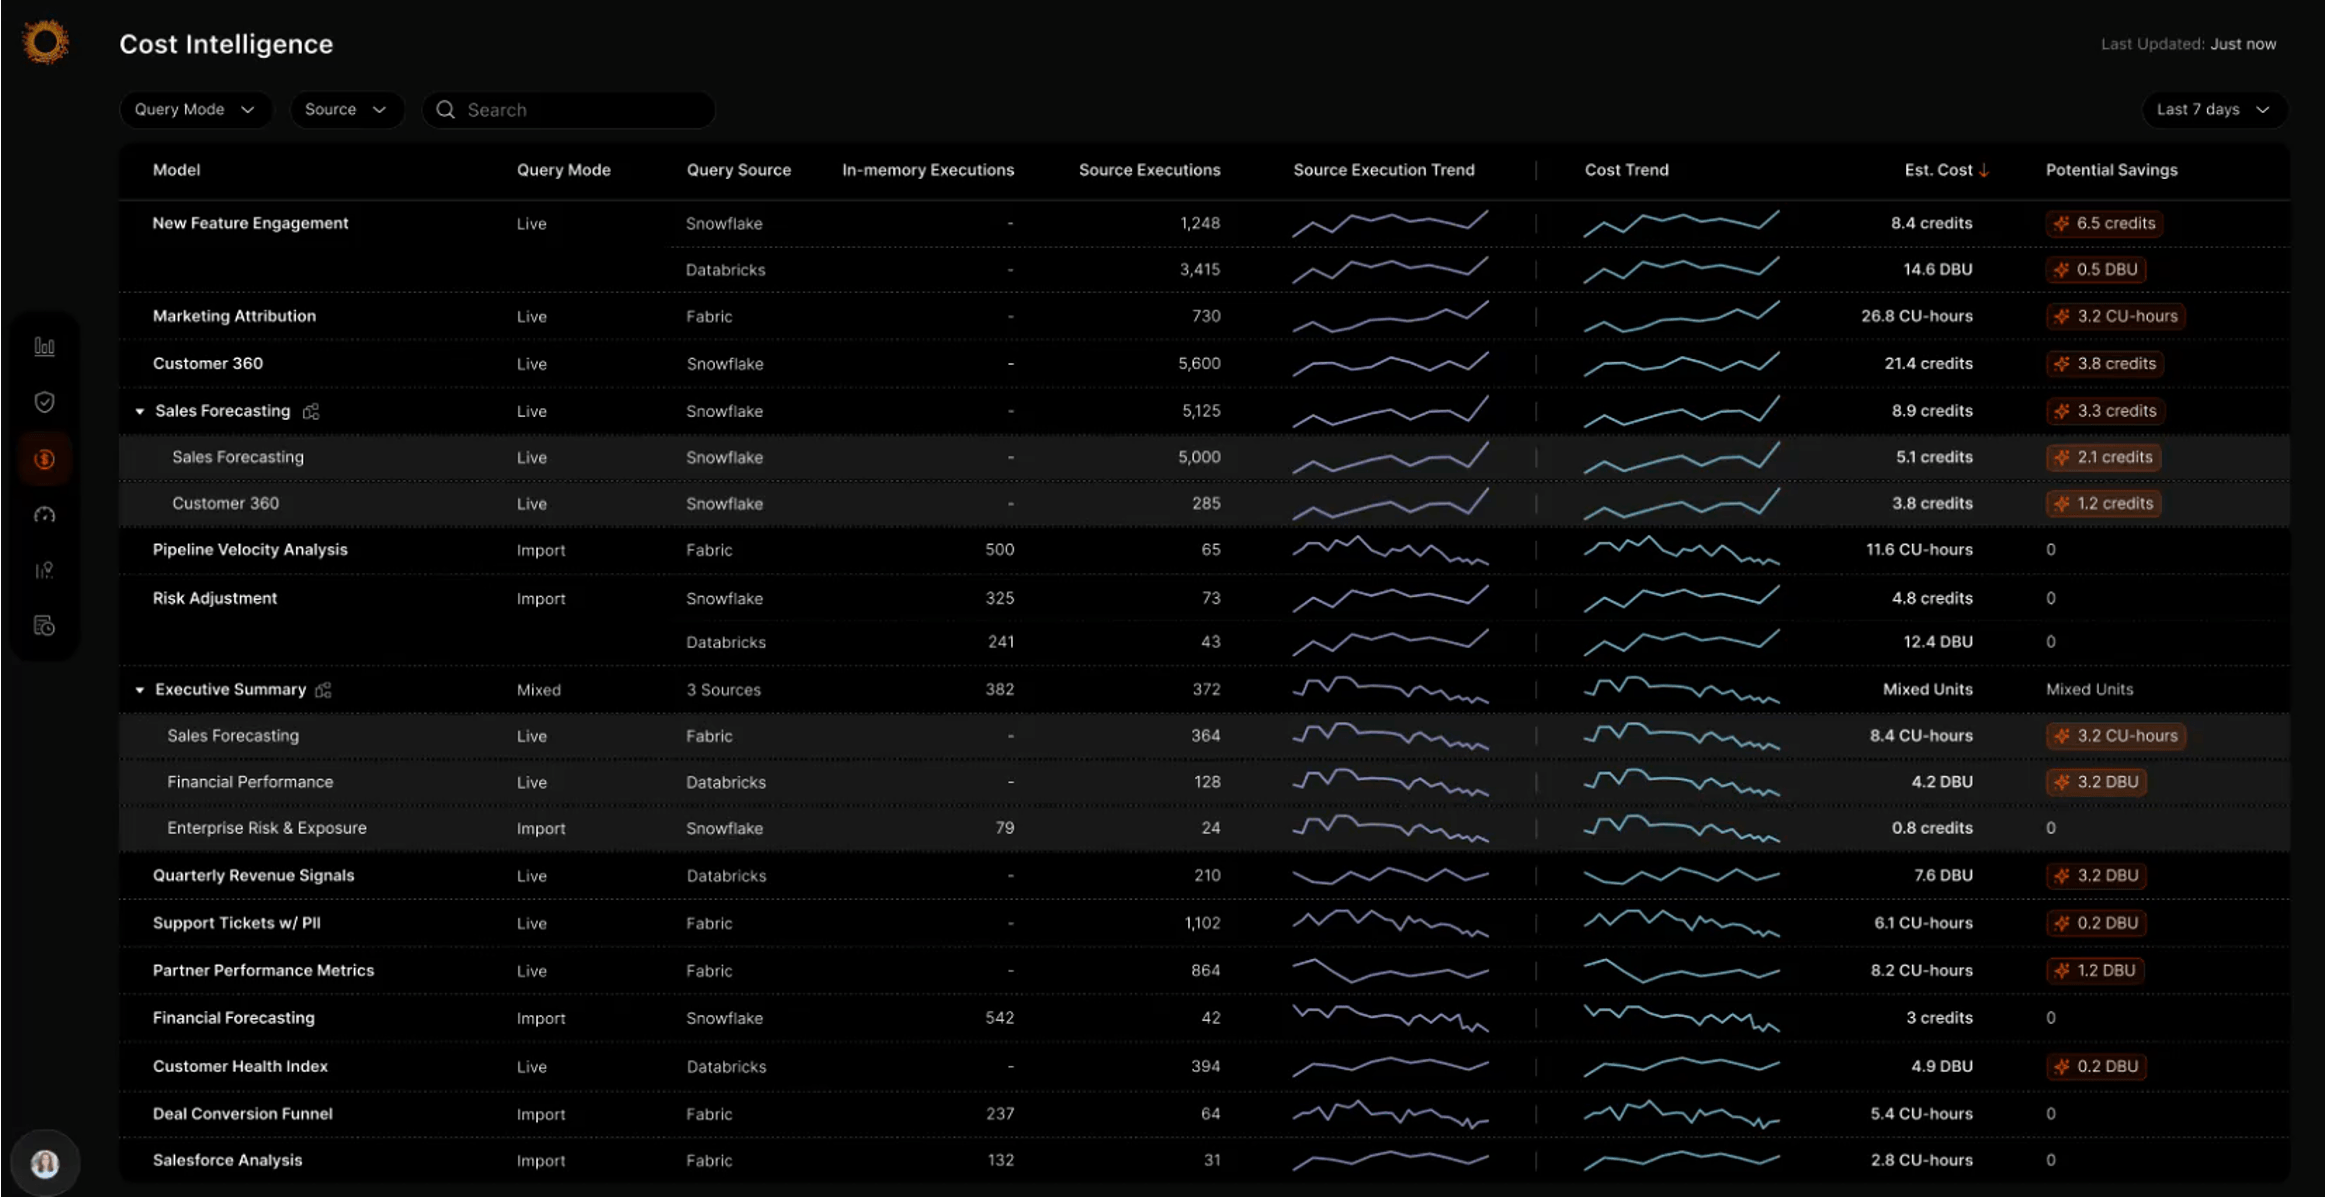
Task: Sort by the Model column header
Action: pos(176,170)
